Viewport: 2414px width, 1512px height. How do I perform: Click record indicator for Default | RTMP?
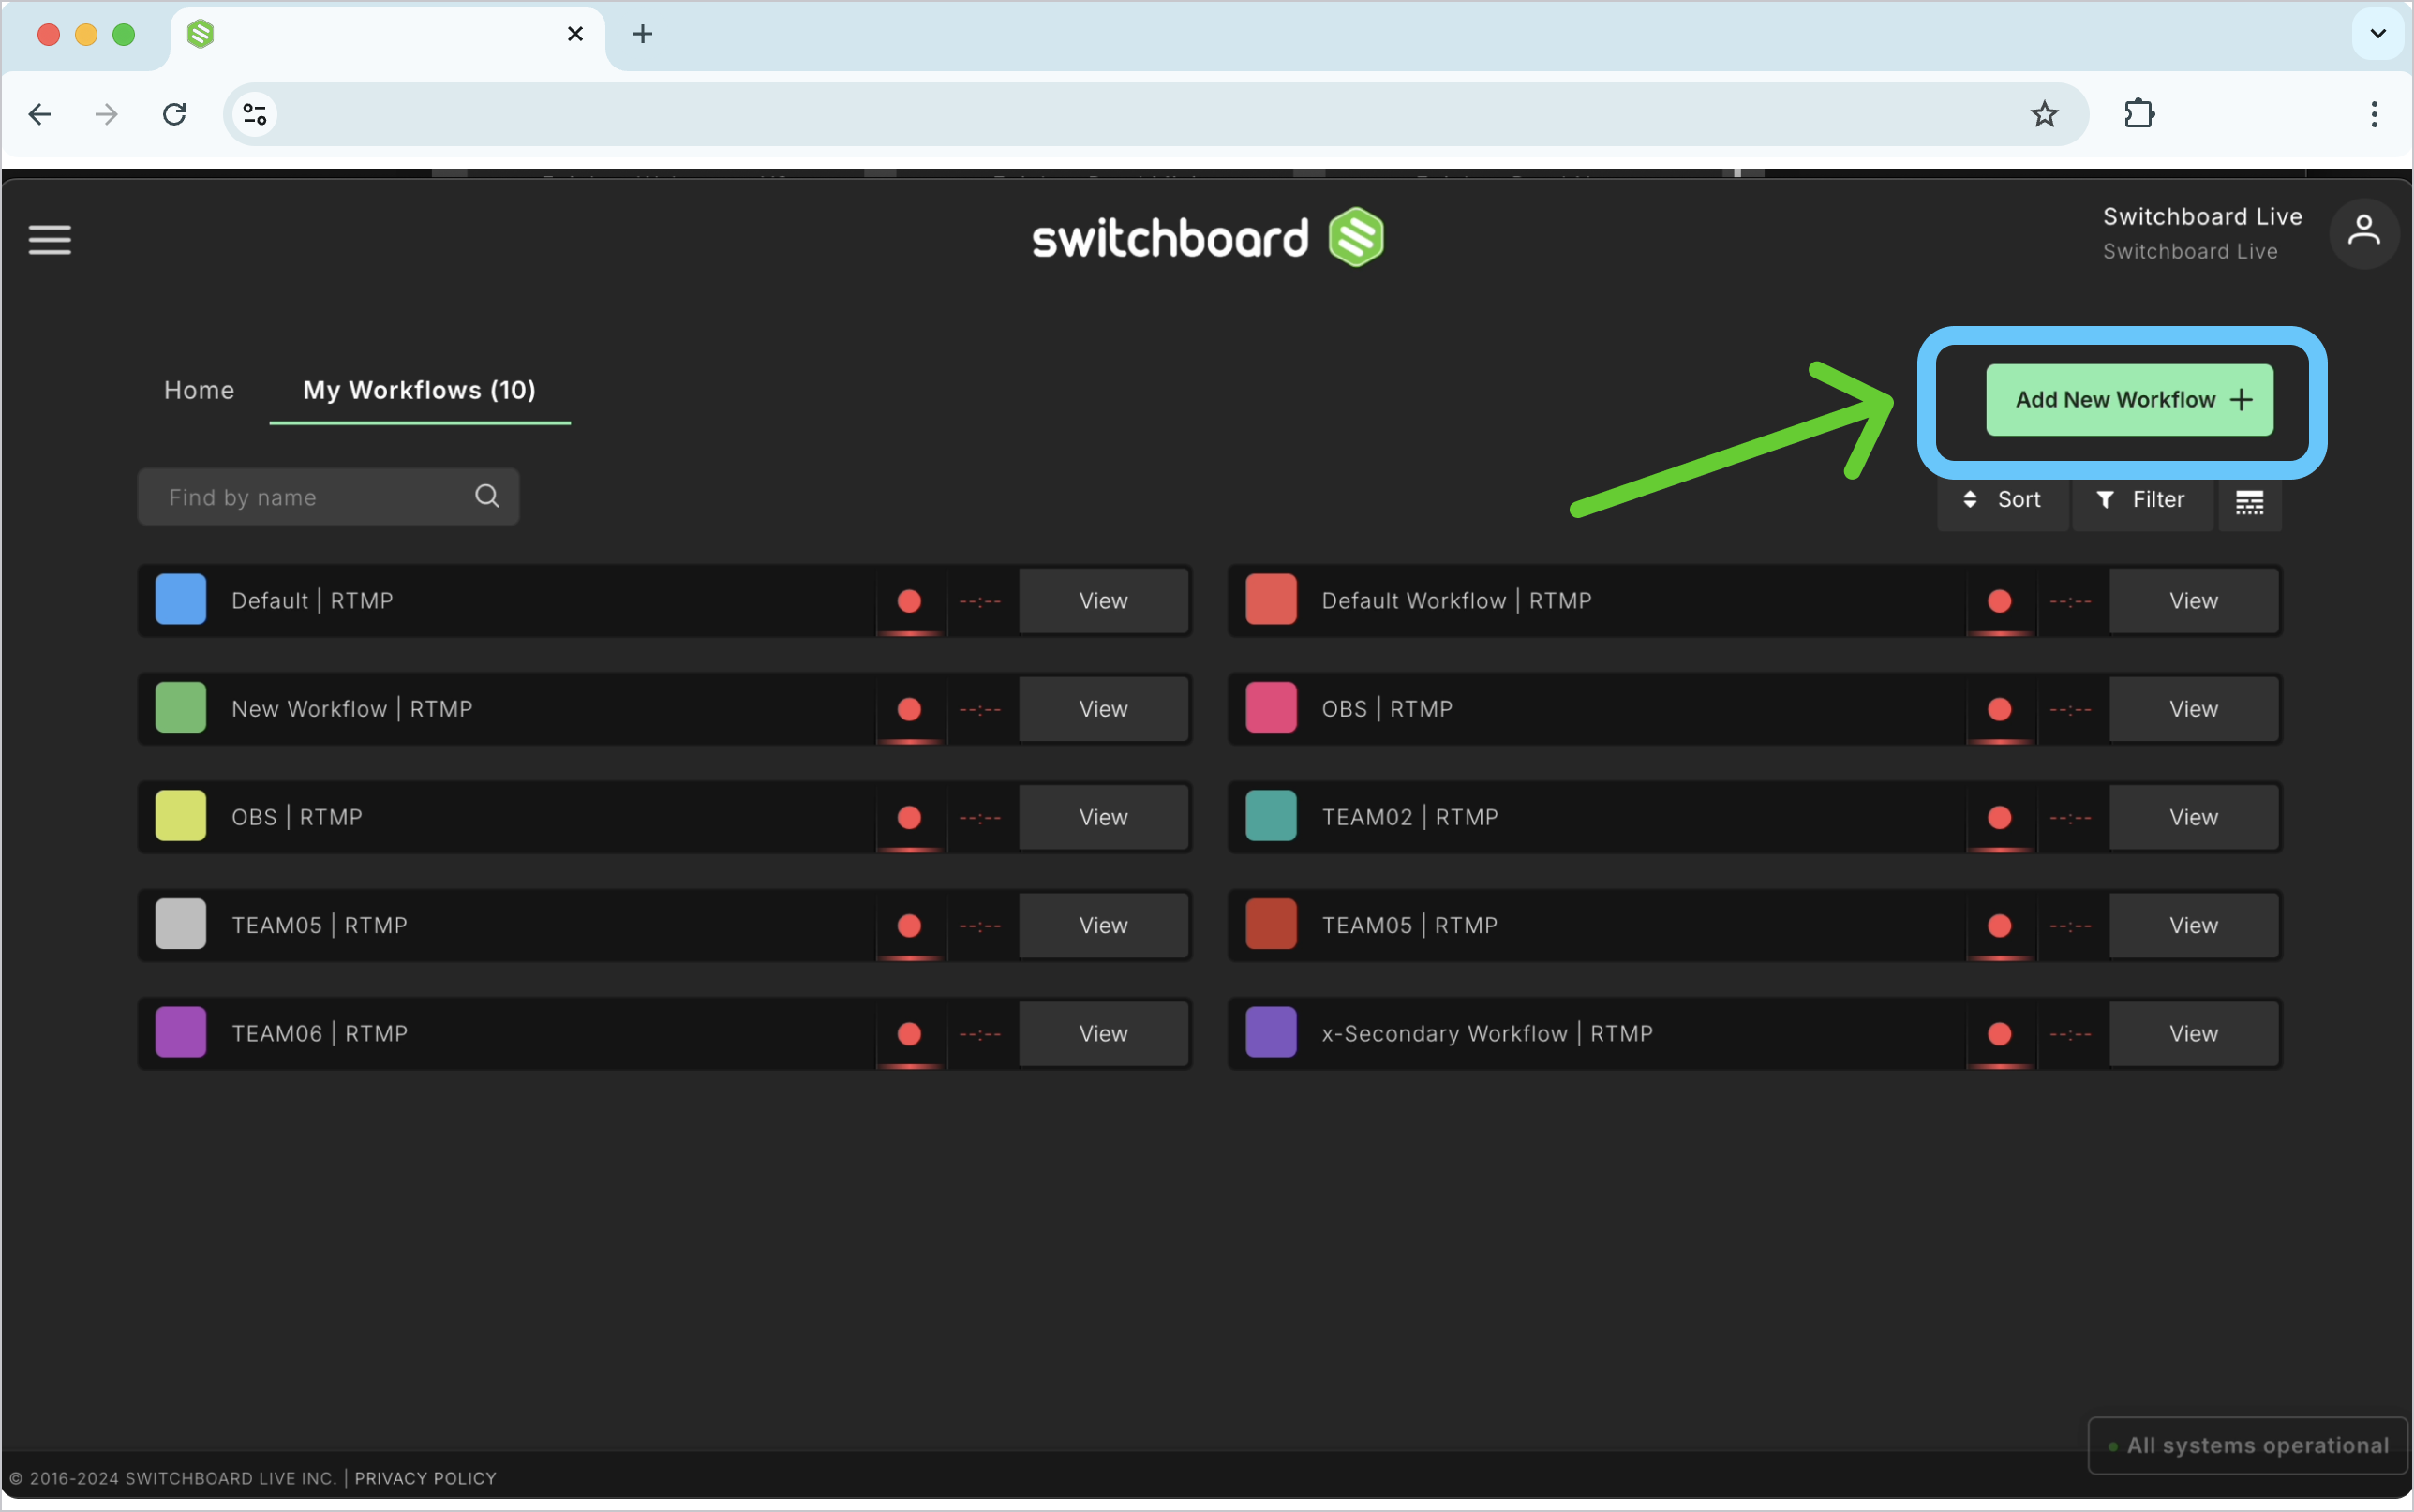click(x=909, y=601)
